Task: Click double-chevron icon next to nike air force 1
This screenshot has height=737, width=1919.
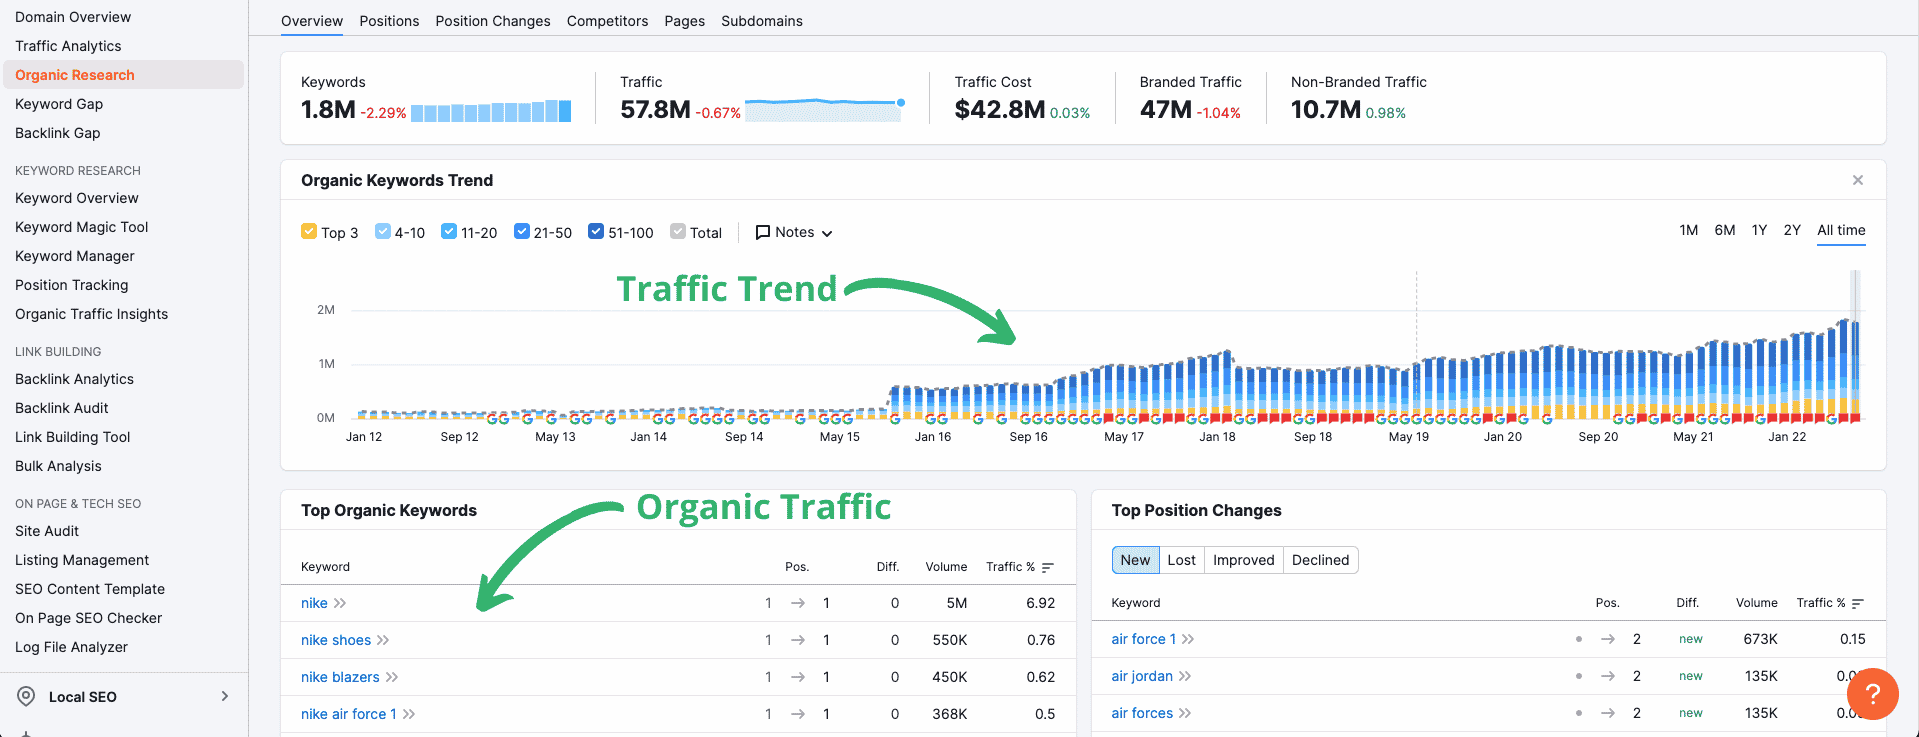Action: (409, 714)
